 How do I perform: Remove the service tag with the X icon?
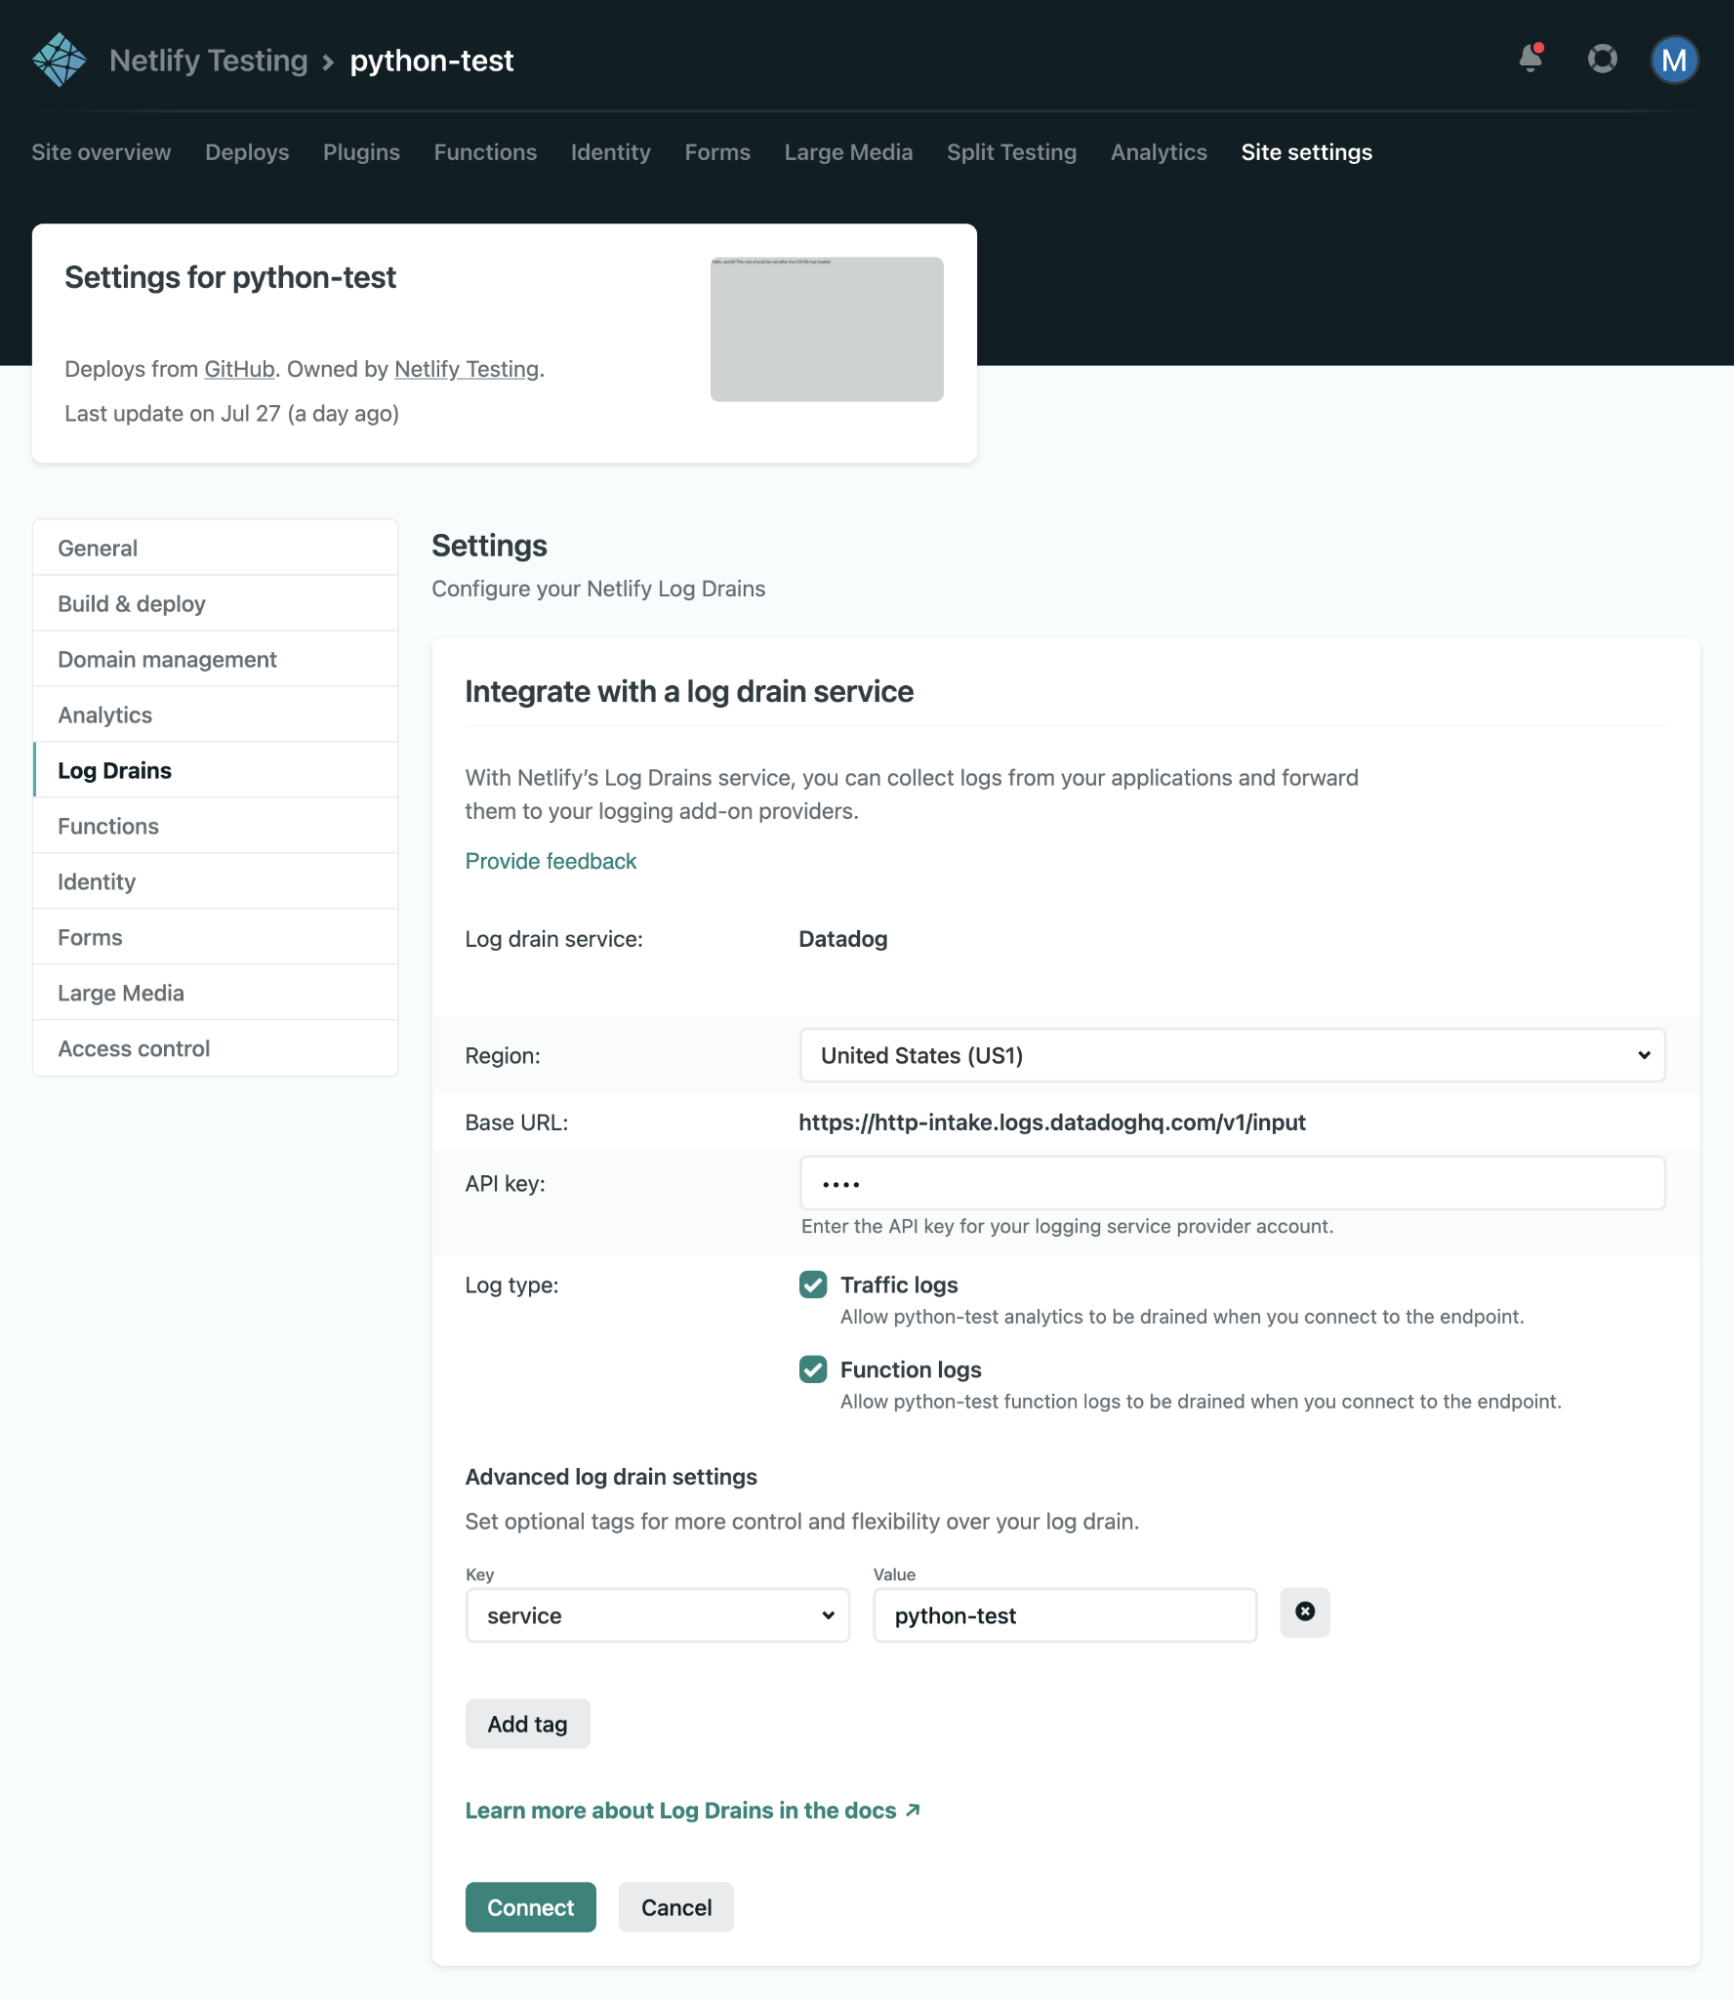pyautogui.click(x=1304, y=1612)
